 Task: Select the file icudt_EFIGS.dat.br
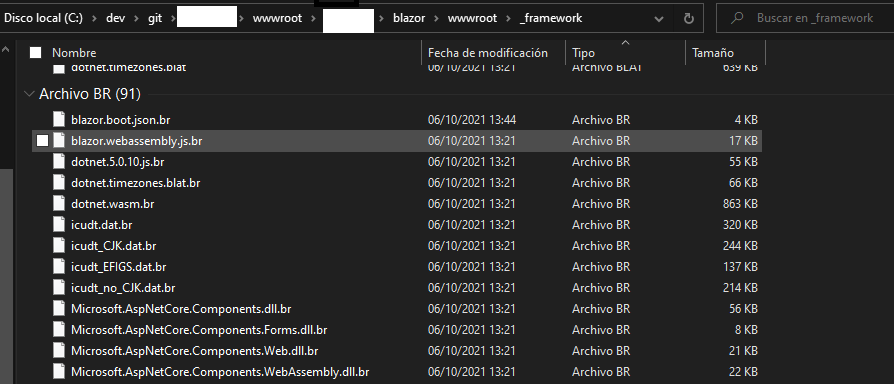(119, 267)
